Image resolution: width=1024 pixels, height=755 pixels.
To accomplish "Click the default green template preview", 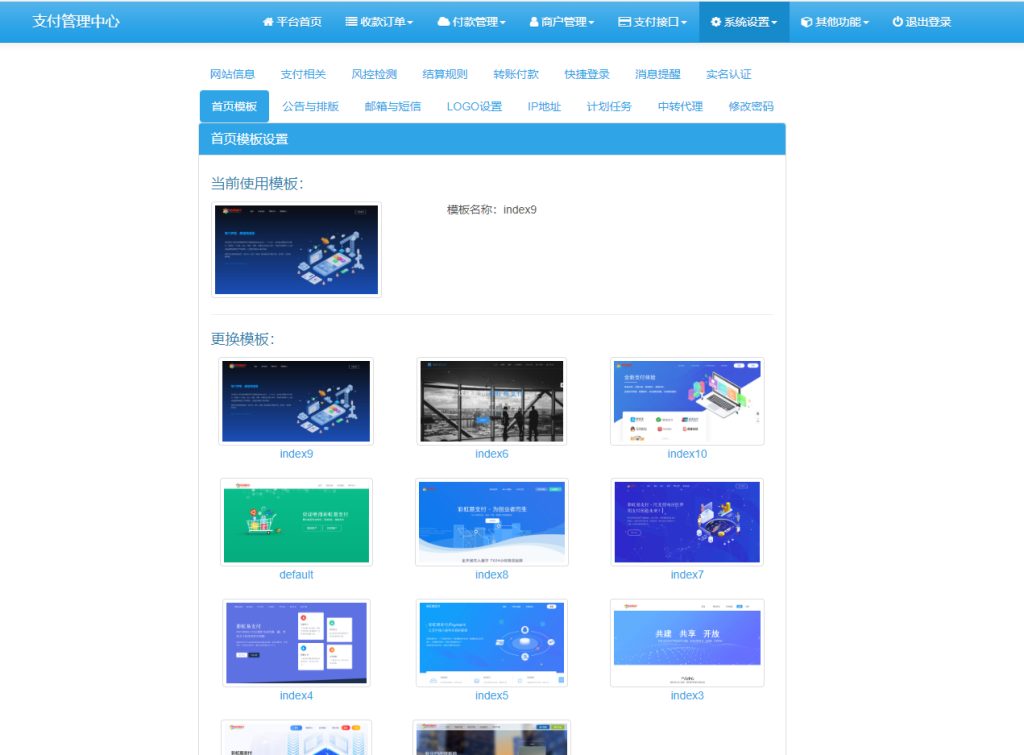I will (296, 521).
